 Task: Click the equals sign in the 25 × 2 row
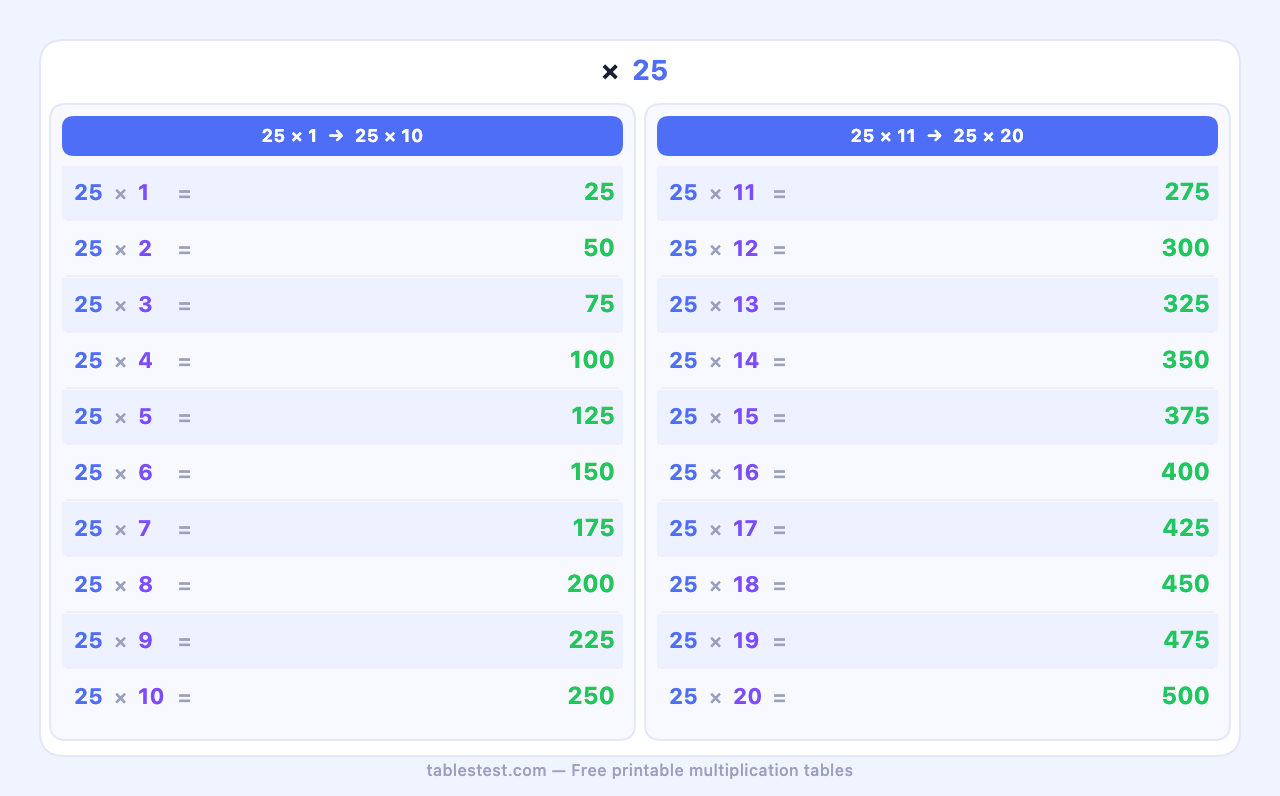(184, 249)
